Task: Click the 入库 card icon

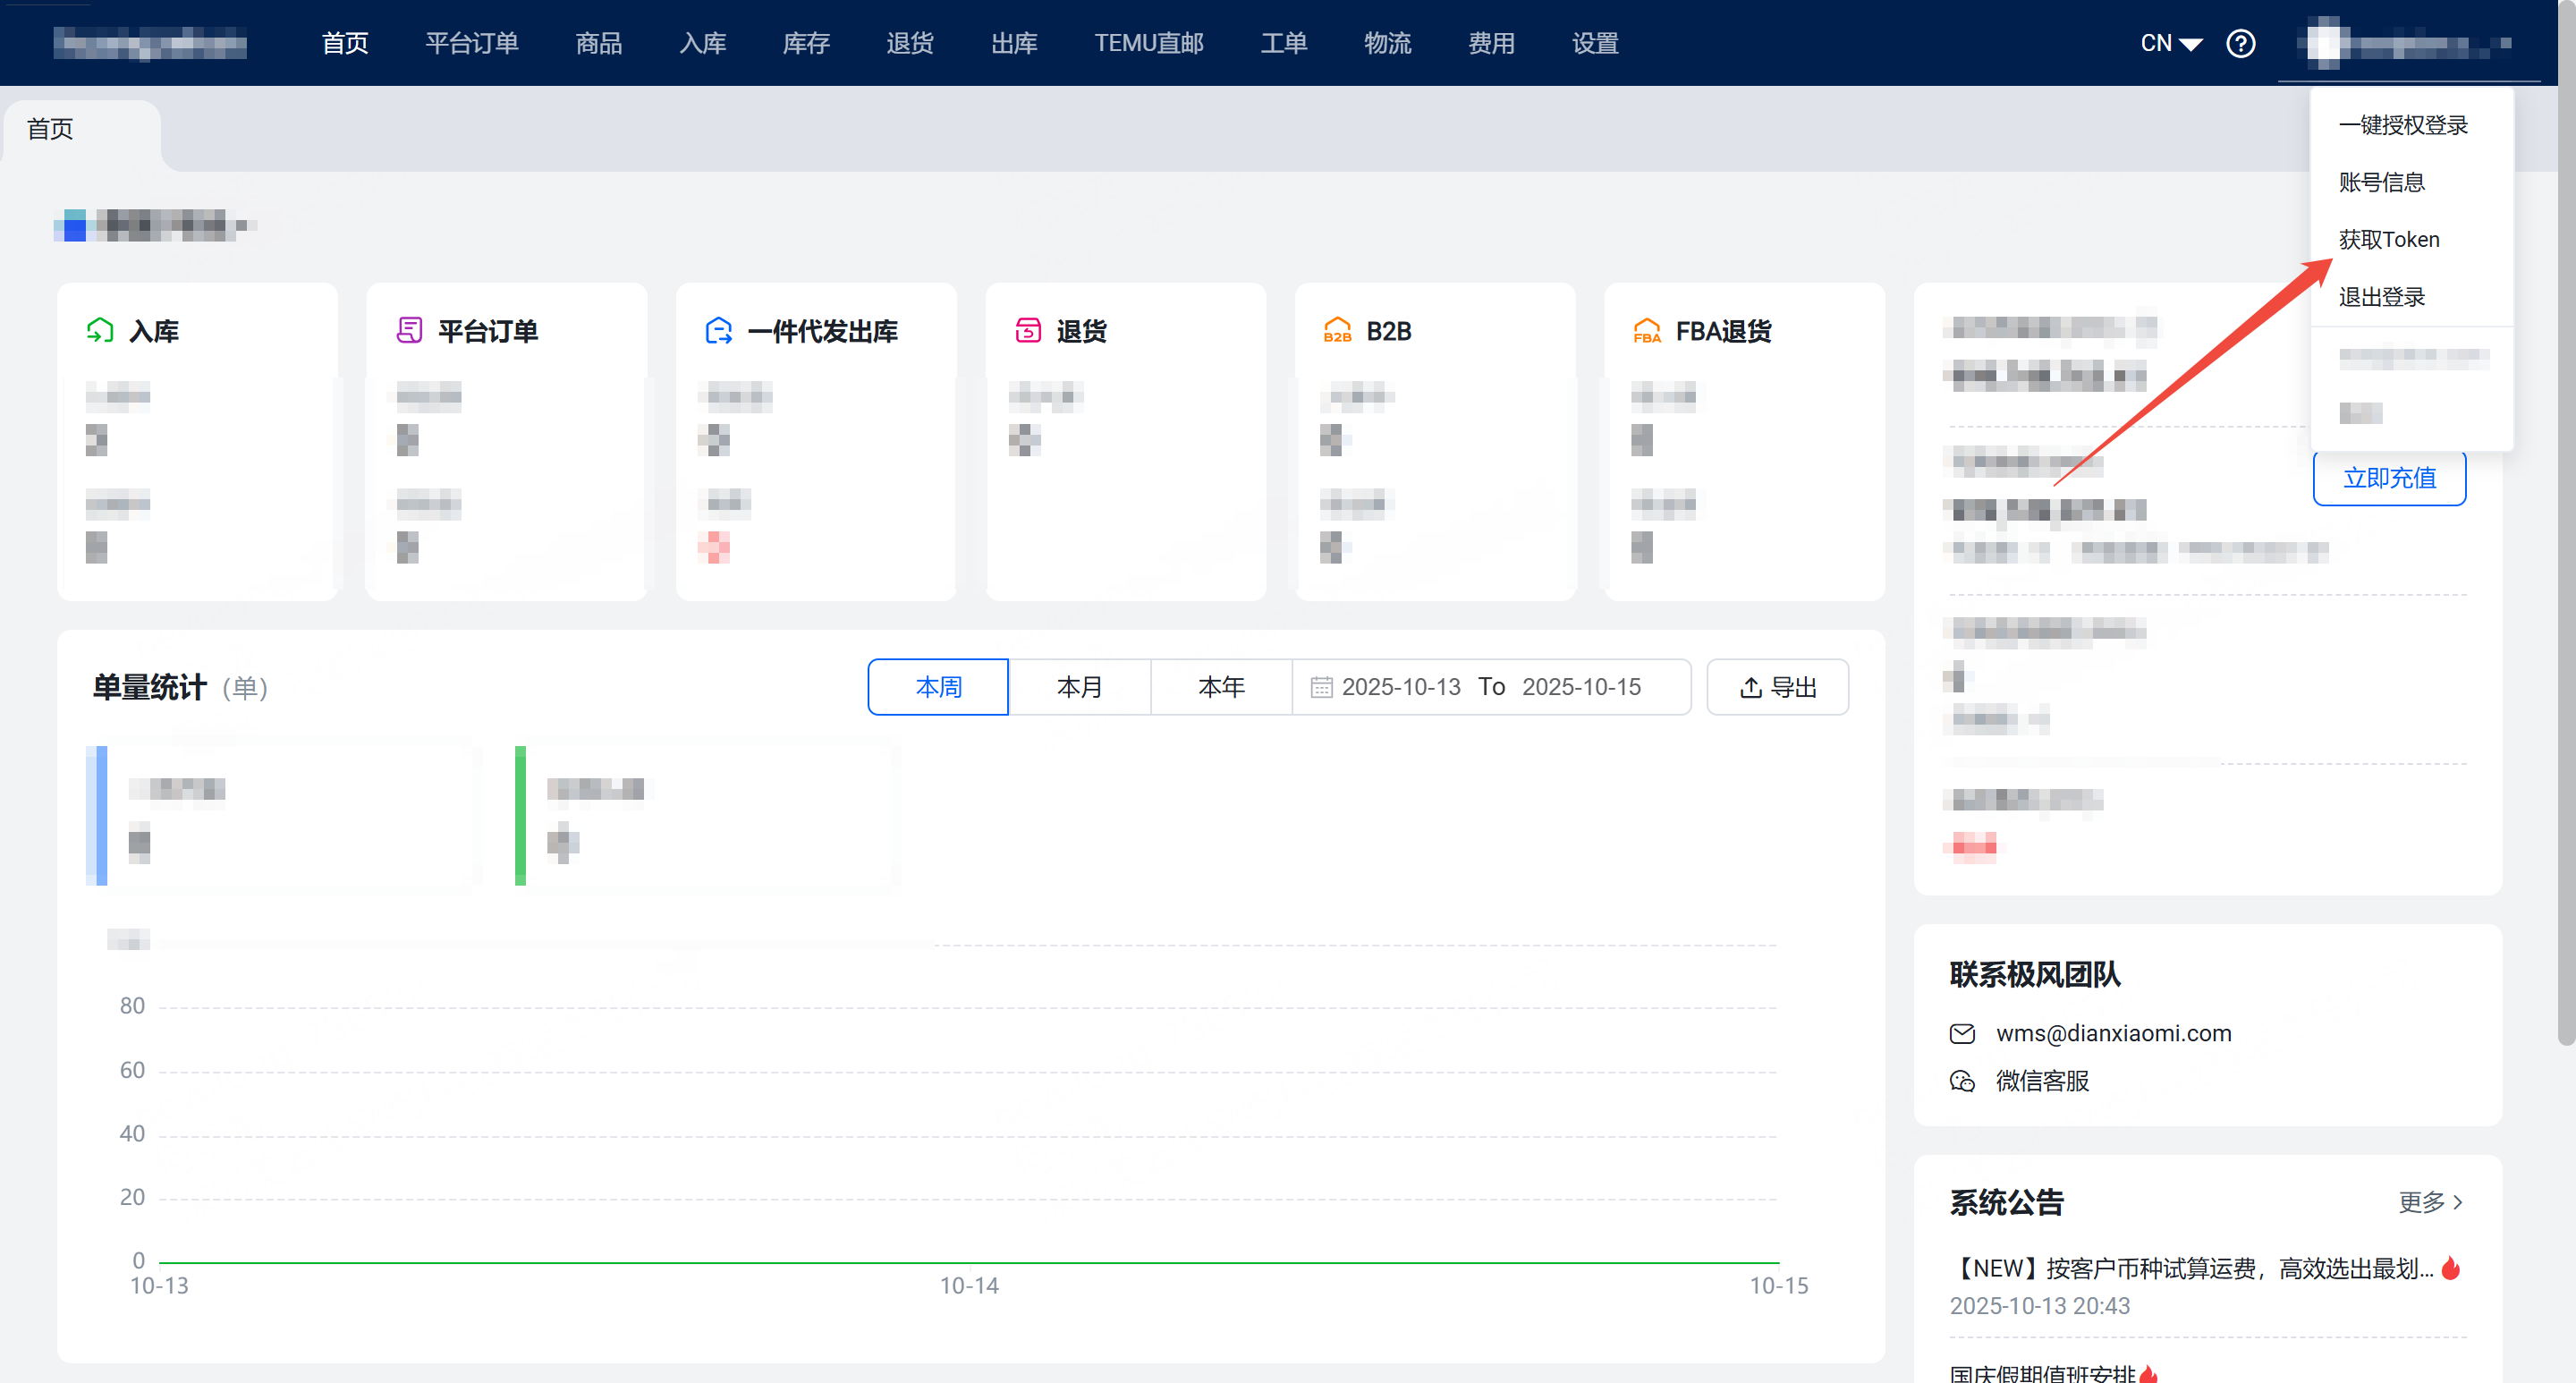Action: click(100, 330)
